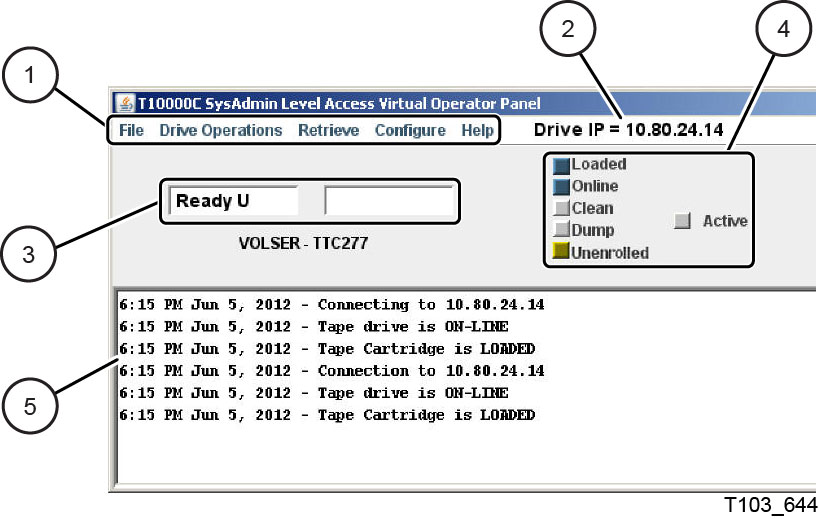Open the File menu
The height and width of the screenshot is (519, 819).
[x=131, y=130]
